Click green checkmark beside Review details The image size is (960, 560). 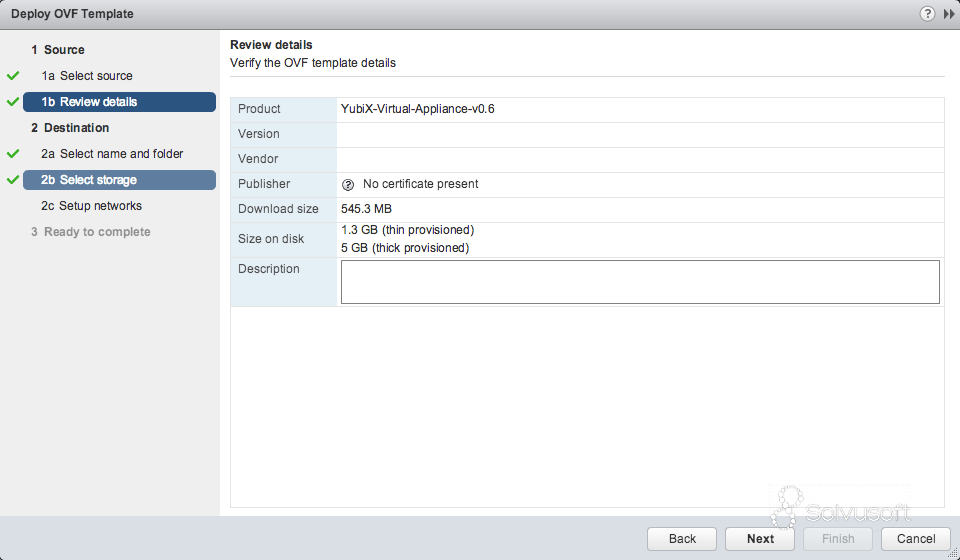[13, 102]
